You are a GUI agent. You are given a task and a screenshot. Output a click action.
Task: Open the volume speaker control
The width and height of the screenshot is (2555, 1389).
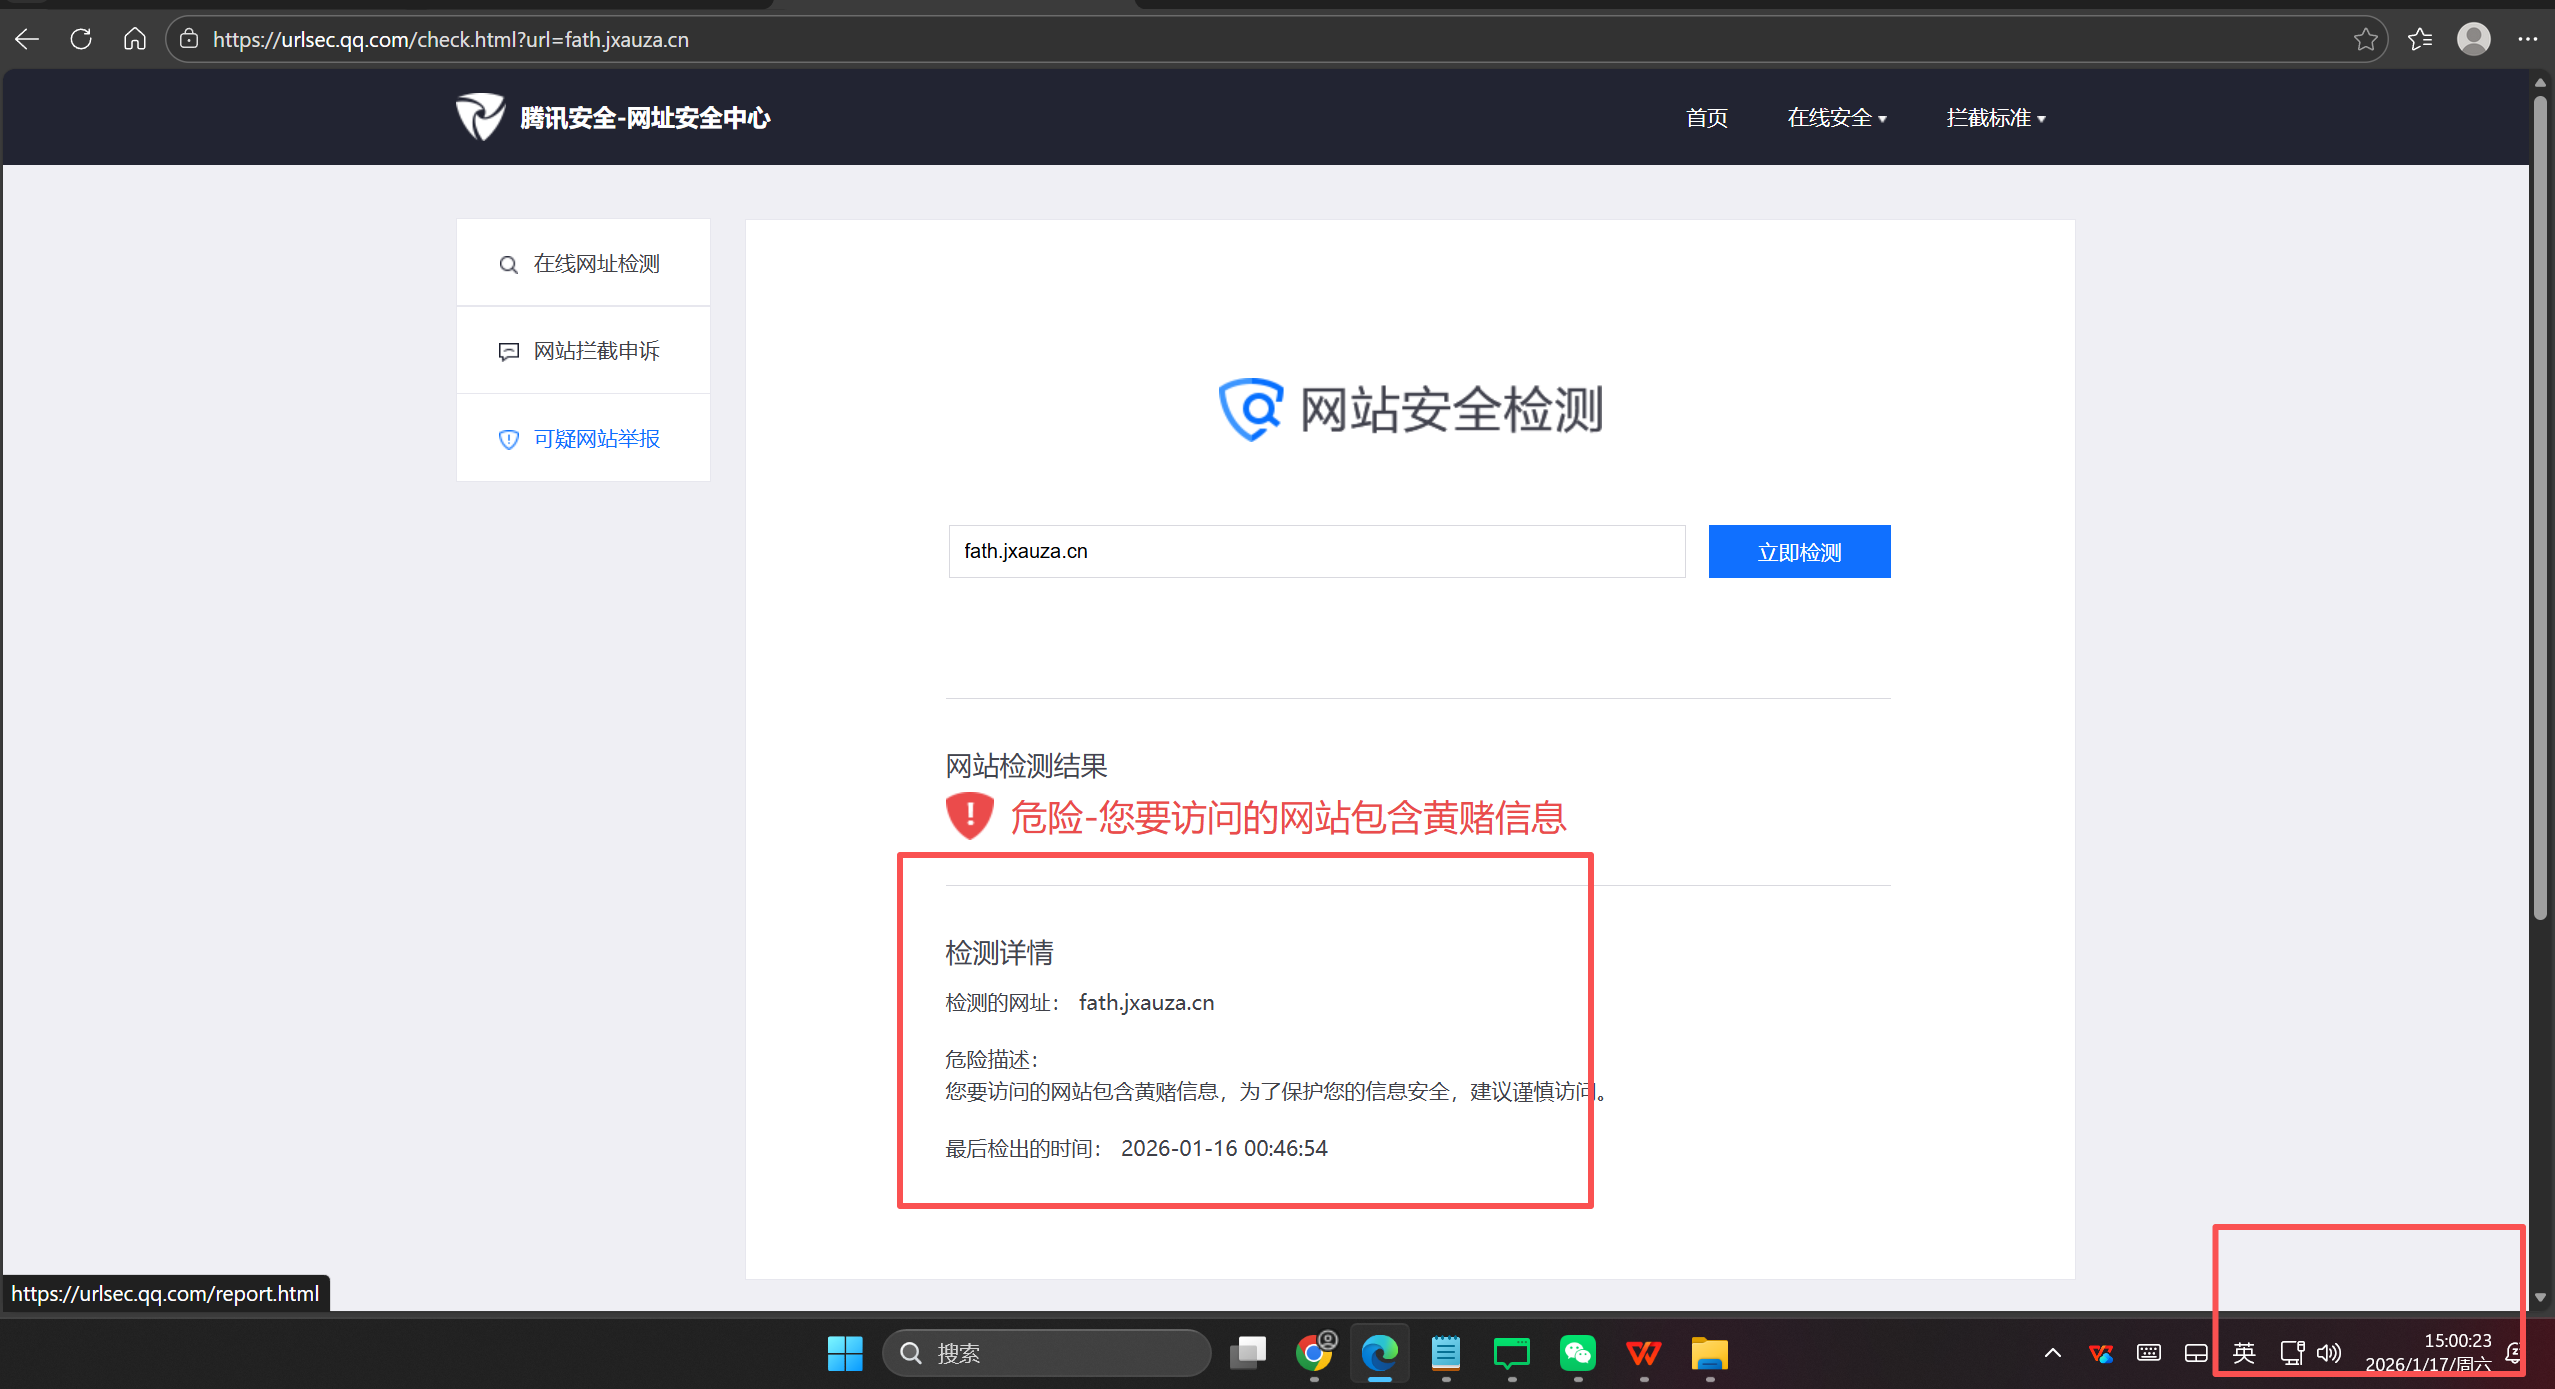click(2329, 1353)
